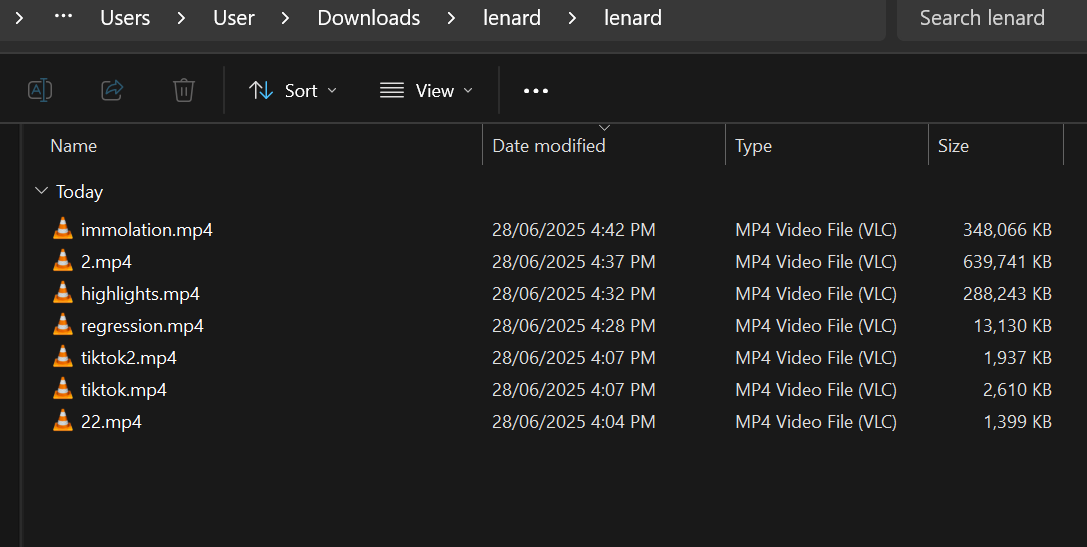
Task: Select 2.mp4 file name
Action: 106,261
